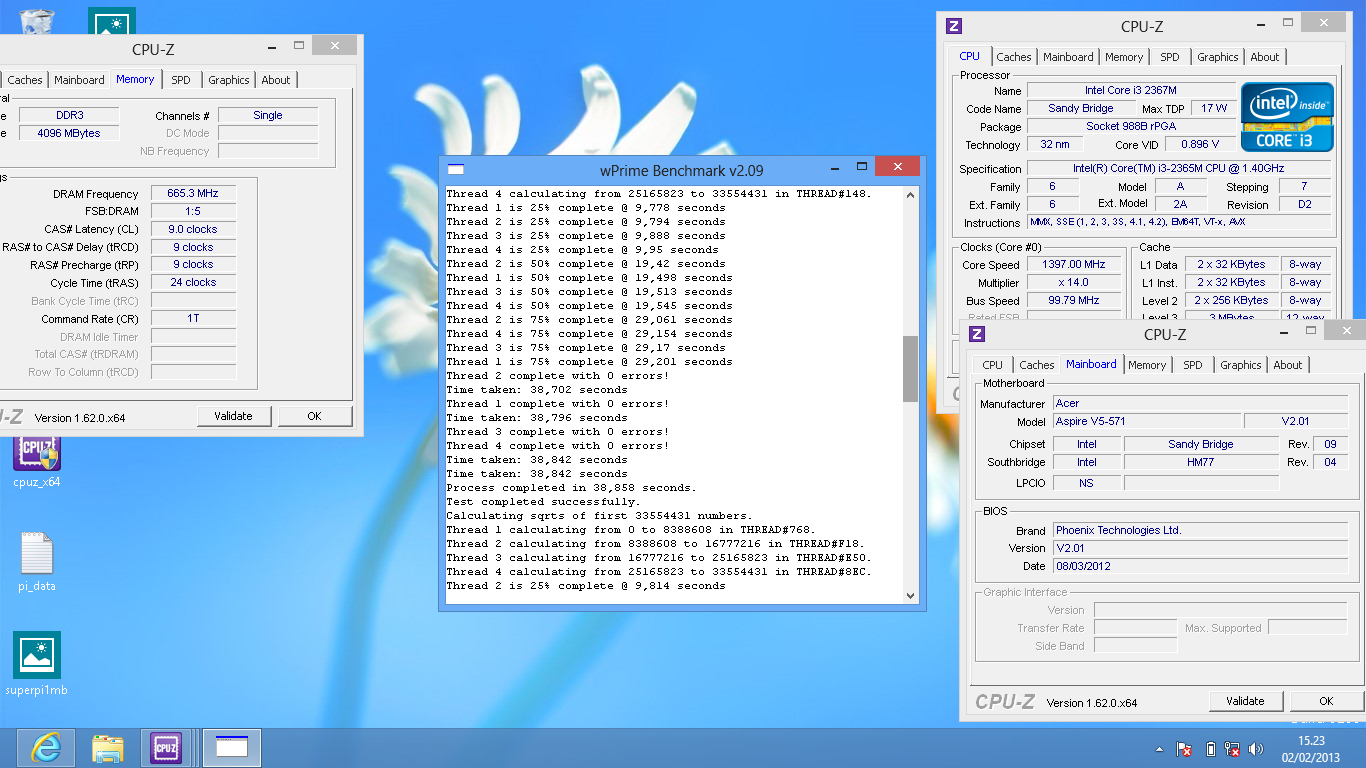Click the Z icon in CPU-Z CPU window title
The image size is (1366, 768).
[954, 26]
